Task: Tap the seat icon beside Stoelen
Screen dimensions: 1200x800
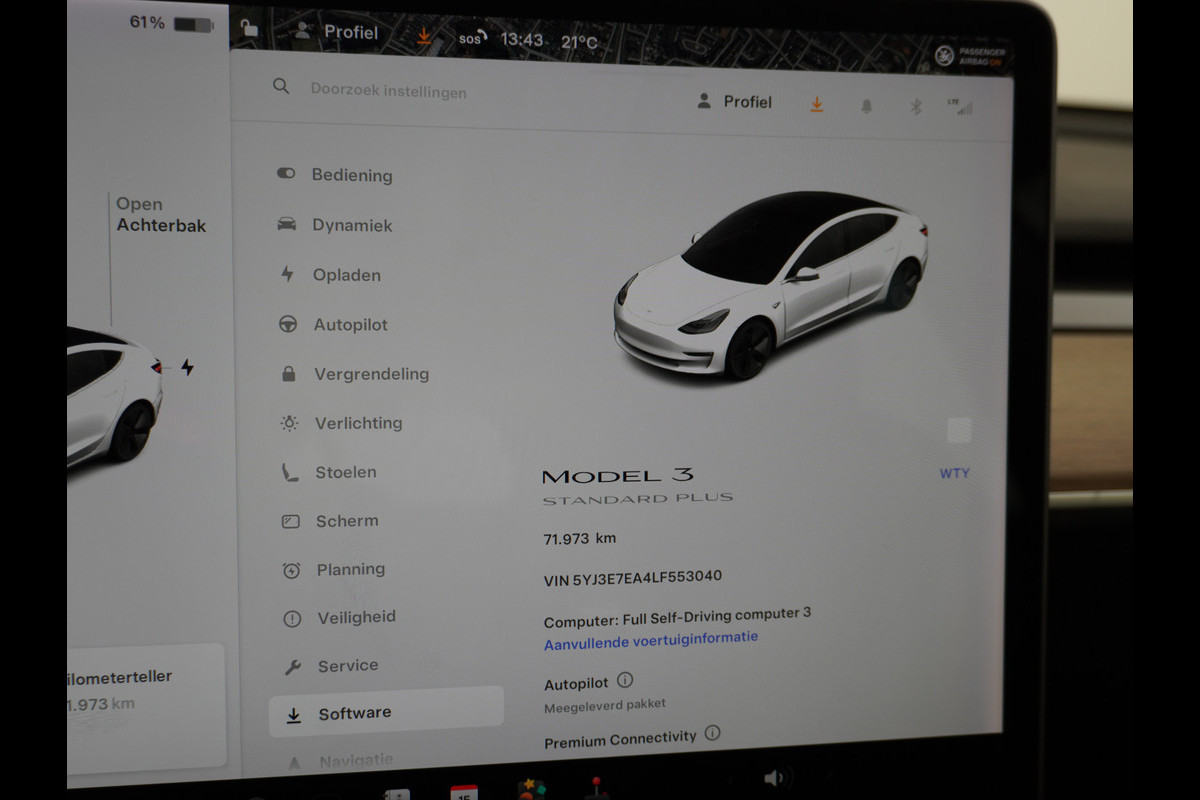Action: (x=290, y=472)
